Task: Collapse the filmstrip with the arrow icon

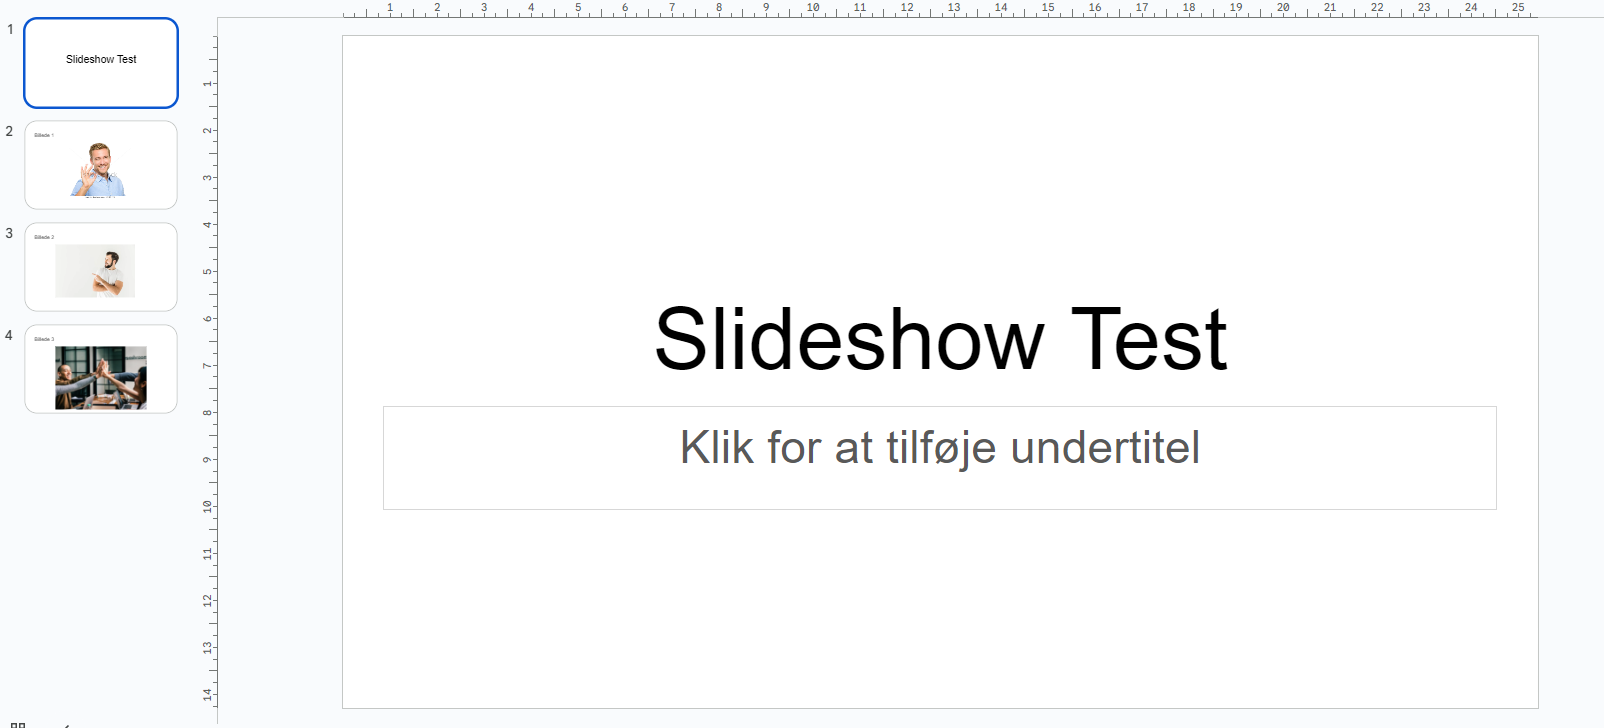Action: 66,725
